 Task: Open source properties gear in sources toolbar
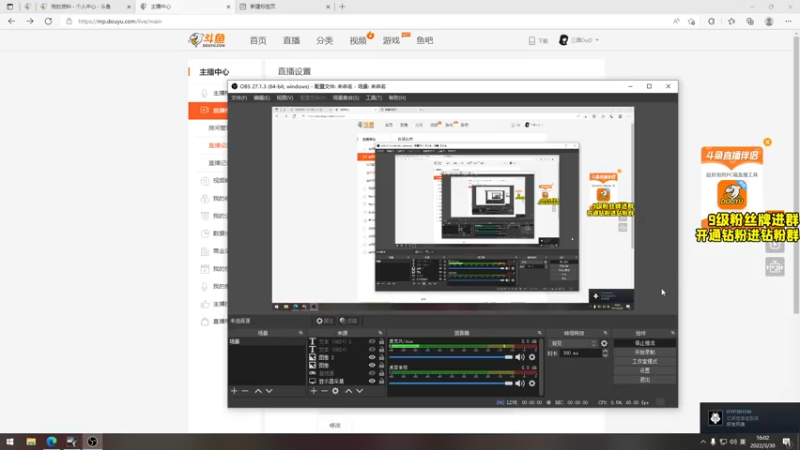coord(335,391)
